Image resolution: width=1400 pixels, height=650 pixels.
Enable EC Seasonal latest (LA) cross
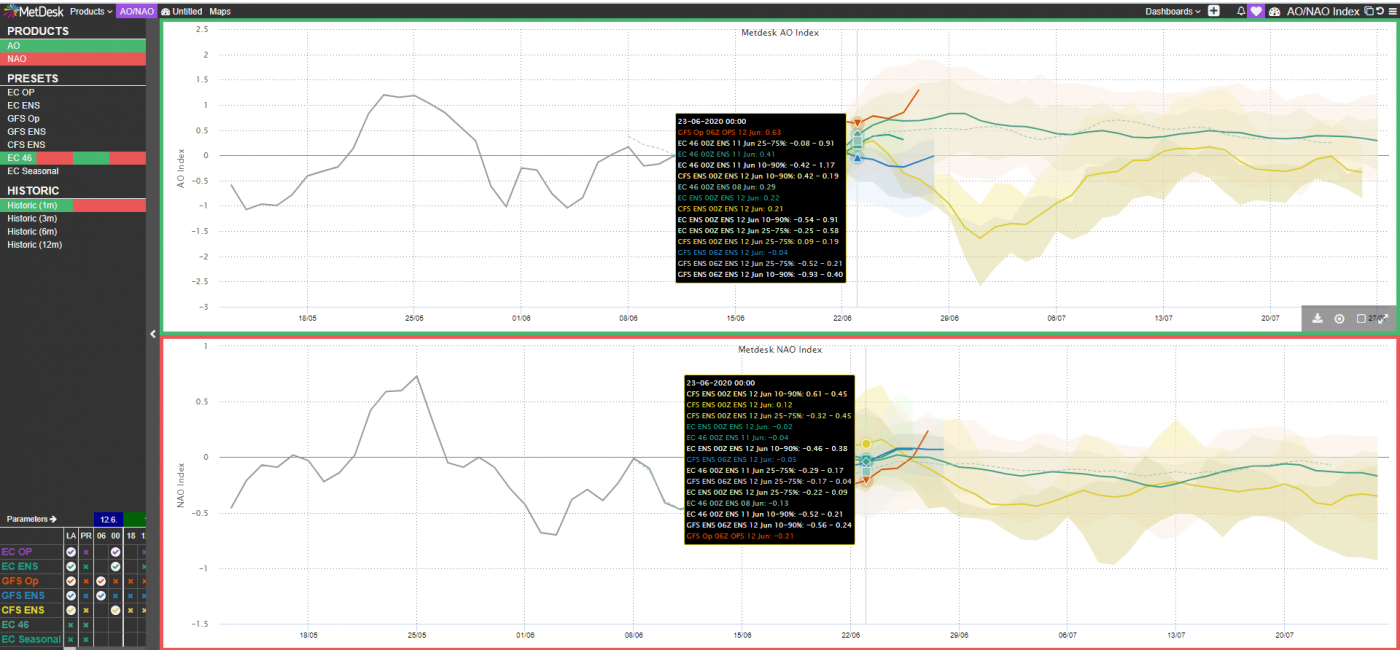(x=71, y=639)
